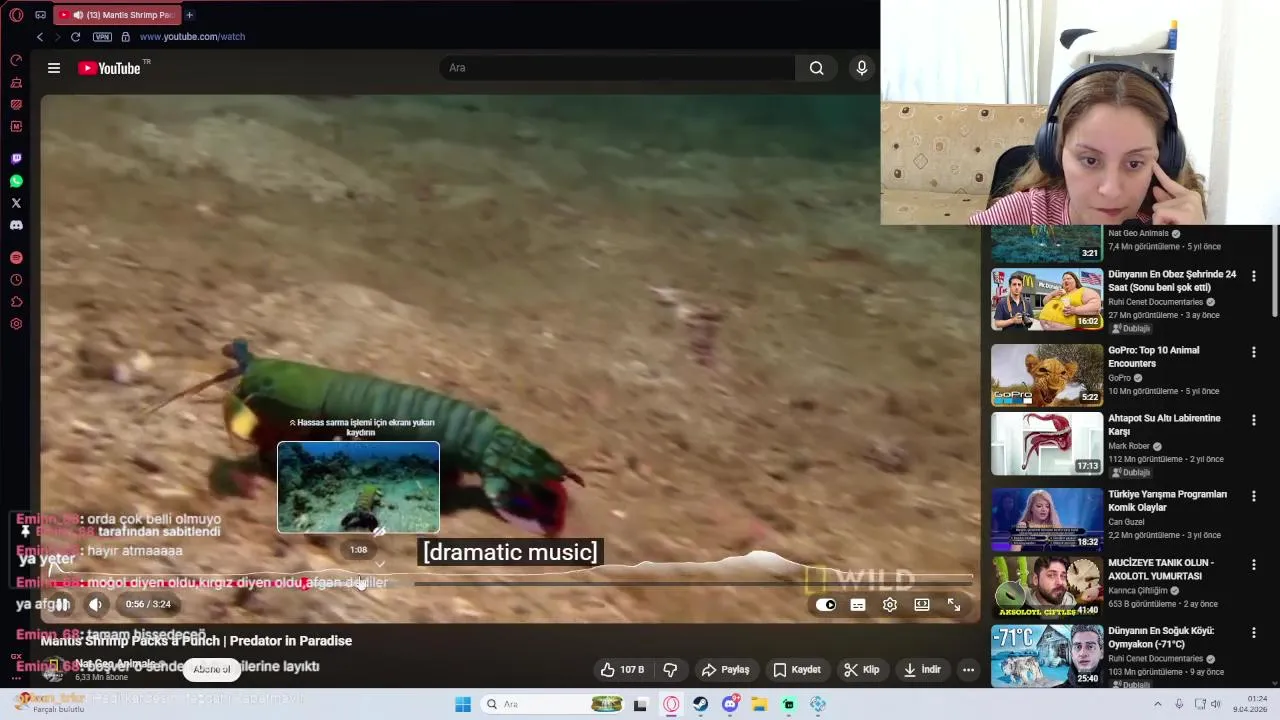Click the Kaydet save button
The height and width of the screenshot is (720, 1280).
point(797,670)
